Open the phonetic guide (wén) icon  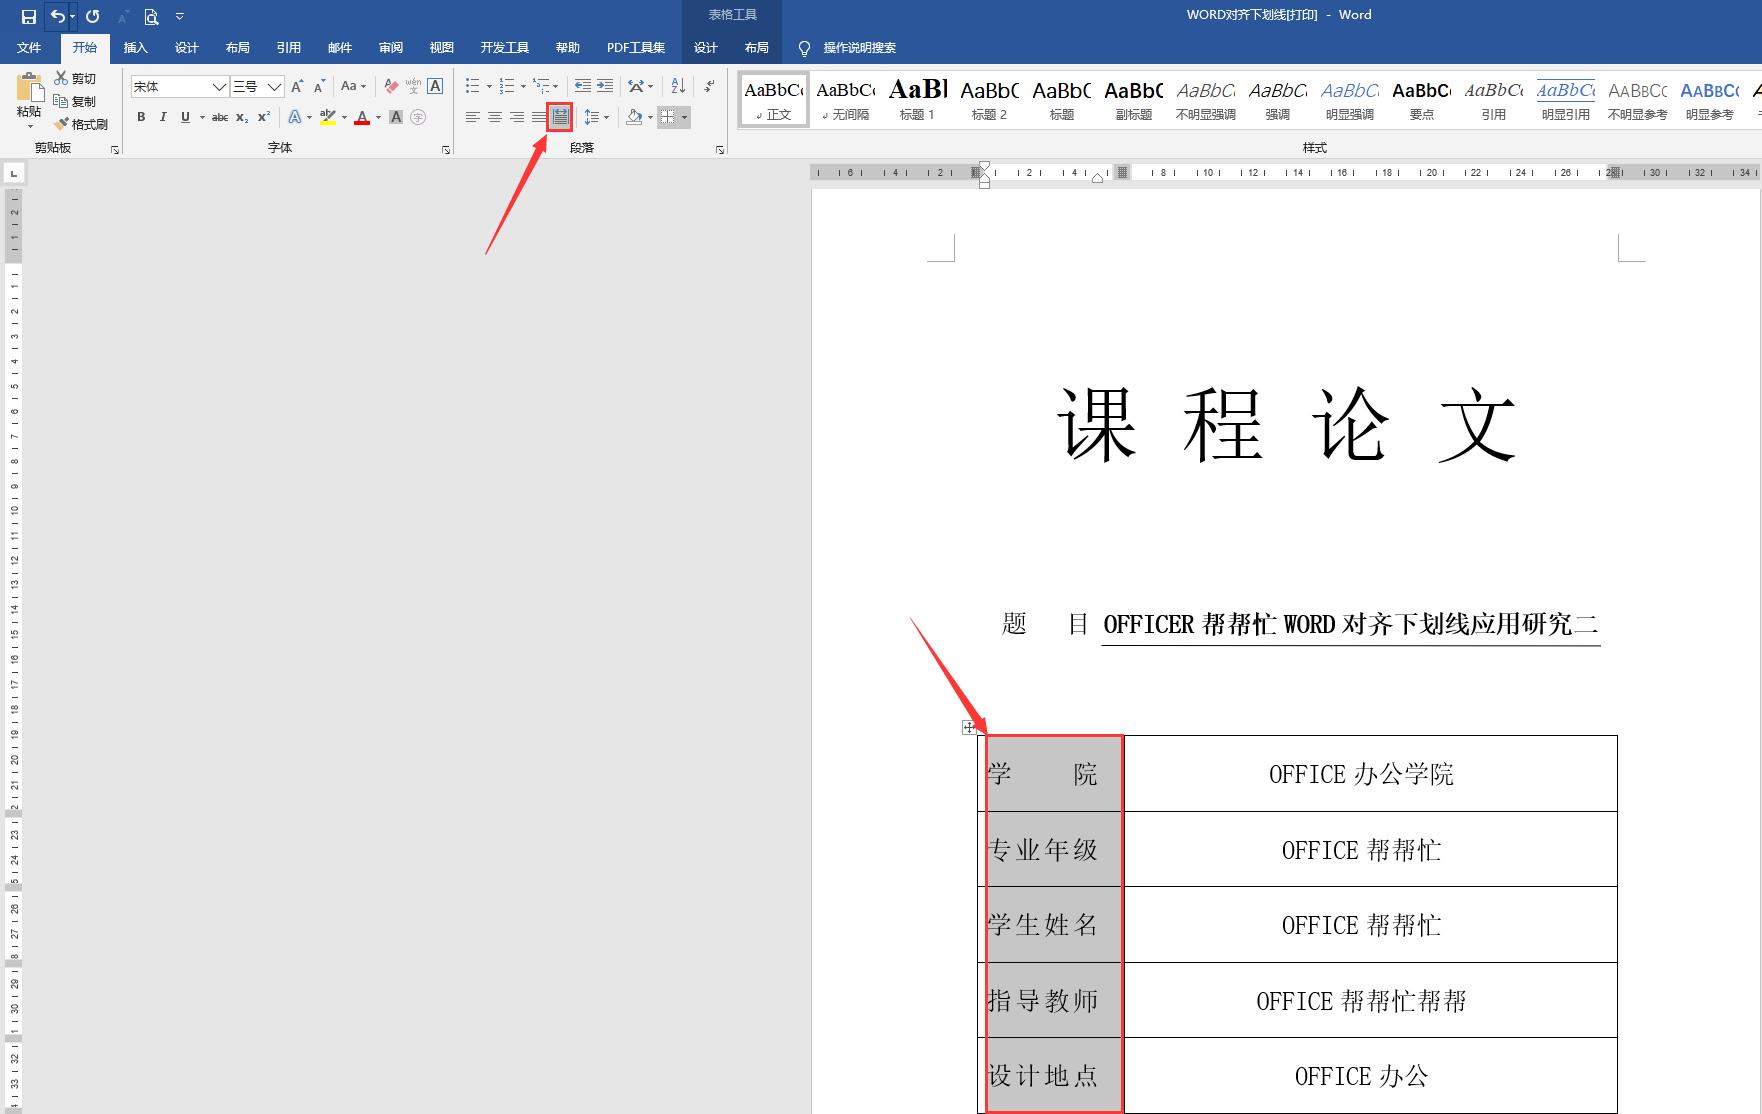point(413,86)
